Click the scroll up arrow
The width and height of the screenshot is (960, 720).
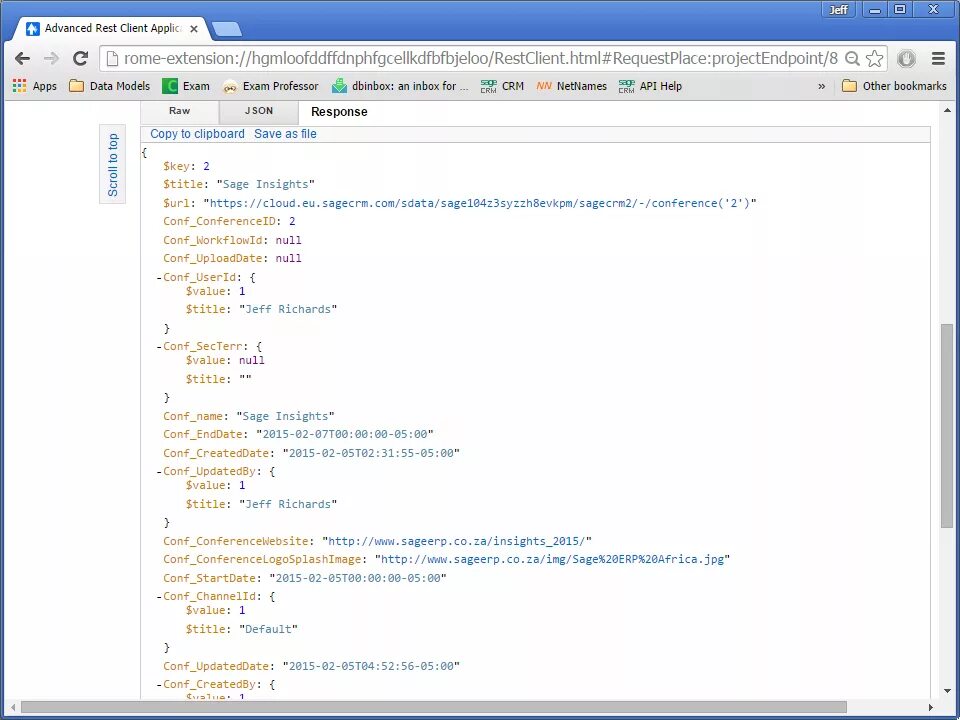[x=947, y=111]
